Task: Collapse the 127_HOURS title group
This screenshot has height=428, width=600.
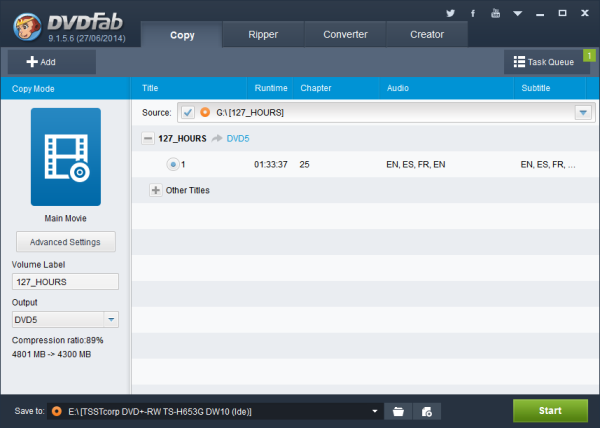Action: 148,138
